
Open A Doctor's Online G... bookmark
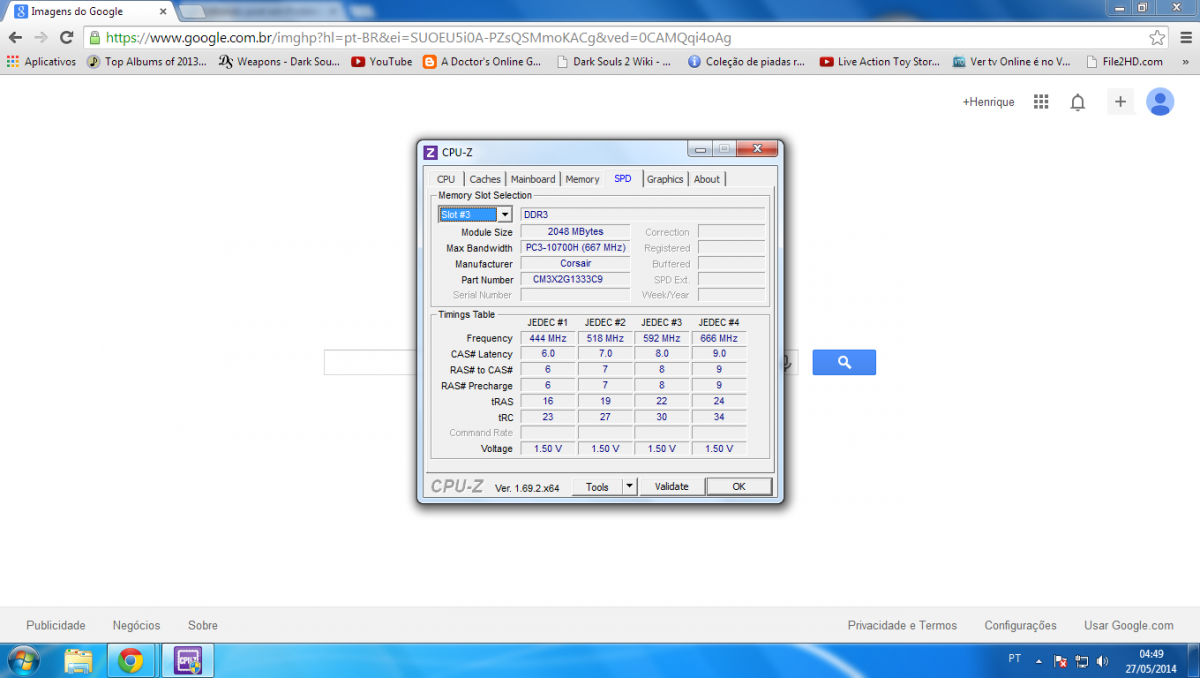[x=482, y=61]
